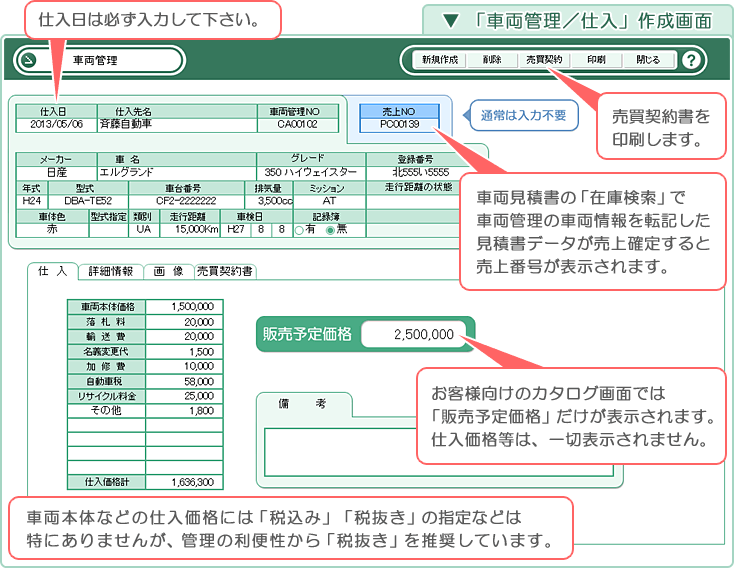Click the 削除 button
Screen dimensions: 735x570
click(x=492, y=60)
